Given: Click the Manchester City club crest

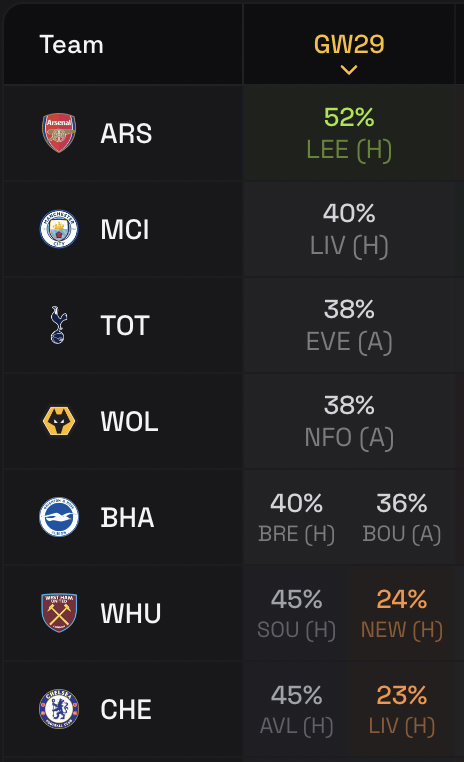Looking at the screenshot, I should coord(59,229).
